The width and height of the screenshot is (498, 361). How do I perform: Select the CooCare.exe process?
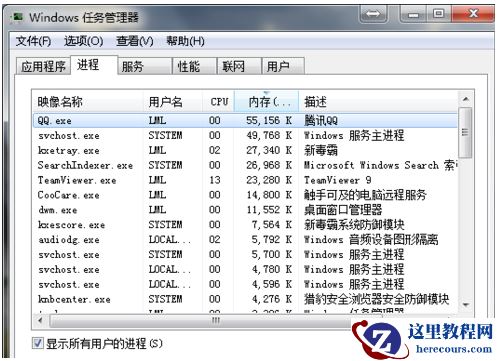(x=245, y=195)
